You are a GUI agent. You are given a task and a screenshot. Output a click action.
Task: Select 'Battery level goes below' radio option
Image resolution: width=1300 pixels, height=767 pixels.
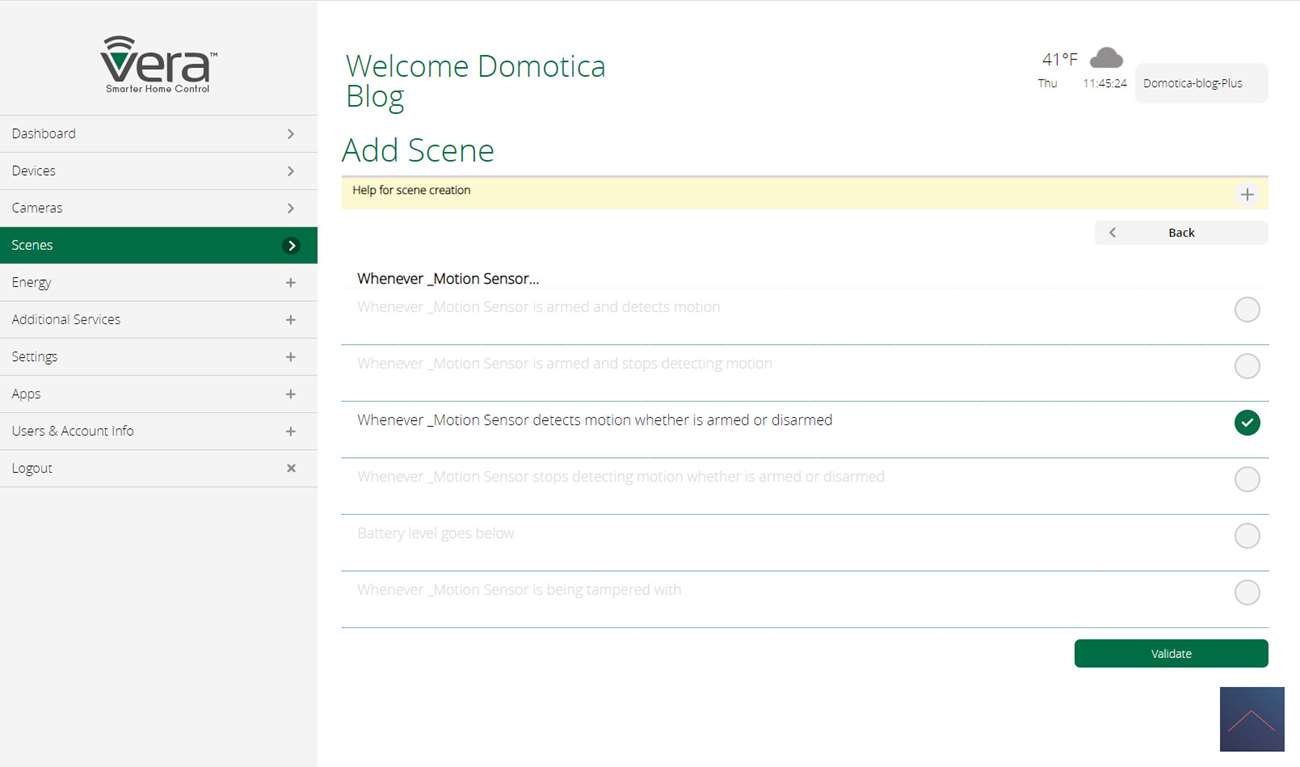pyautogui.click(x=1246, y=536)
